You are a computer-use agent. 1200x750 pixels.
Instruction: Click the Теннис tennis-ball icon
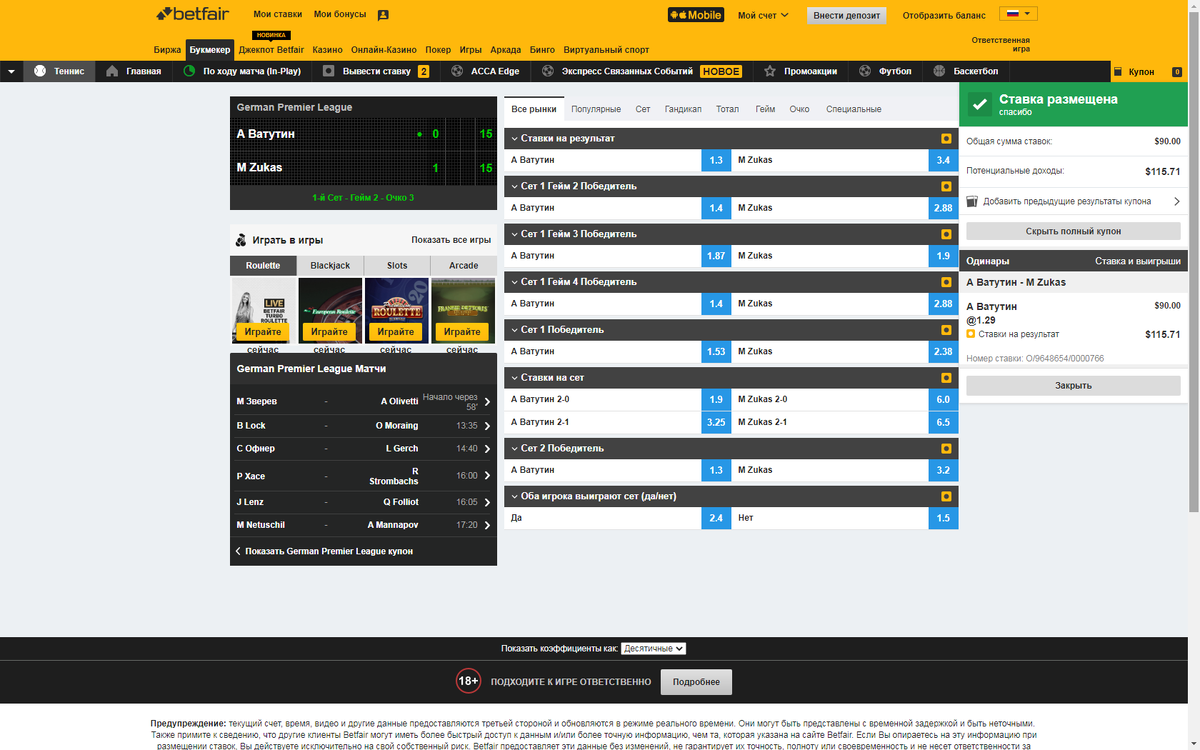pyautogui.click(x=40, y=71)
